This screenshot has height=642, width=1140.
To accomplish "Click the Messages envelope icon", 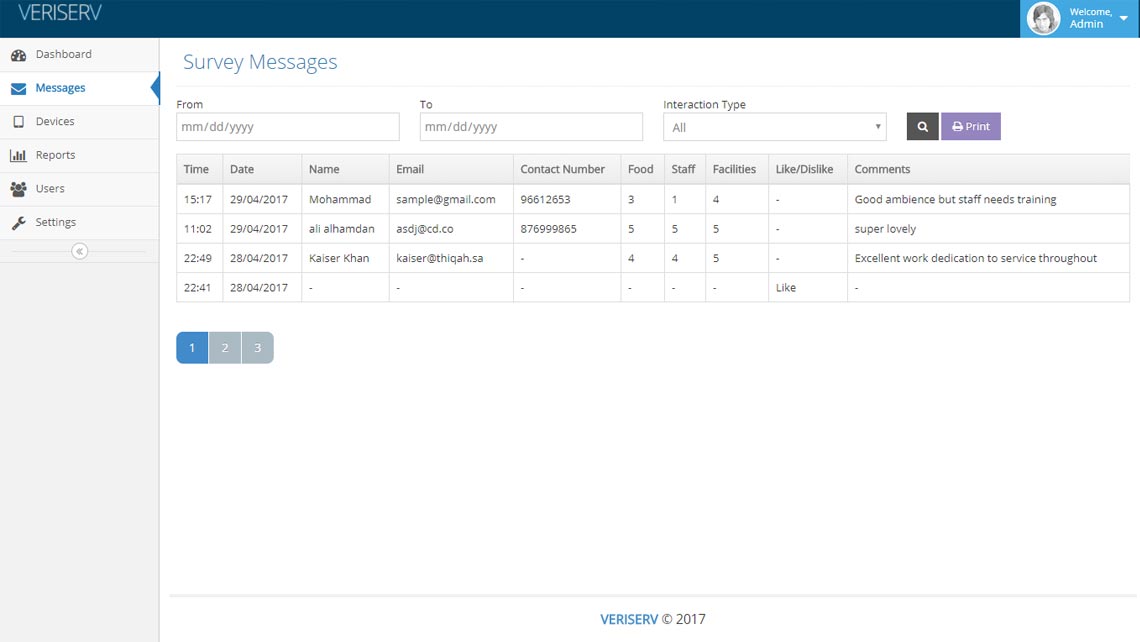I will (18, 88).
